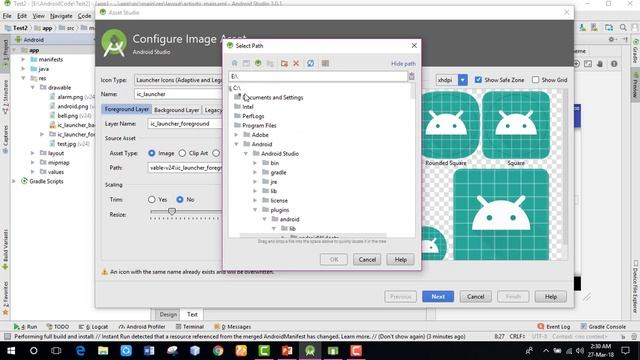Click Next in the Asset Studio wizard
Image resolution: width=640 pixels, height=360 pixels.
click(x=438, y=297)
